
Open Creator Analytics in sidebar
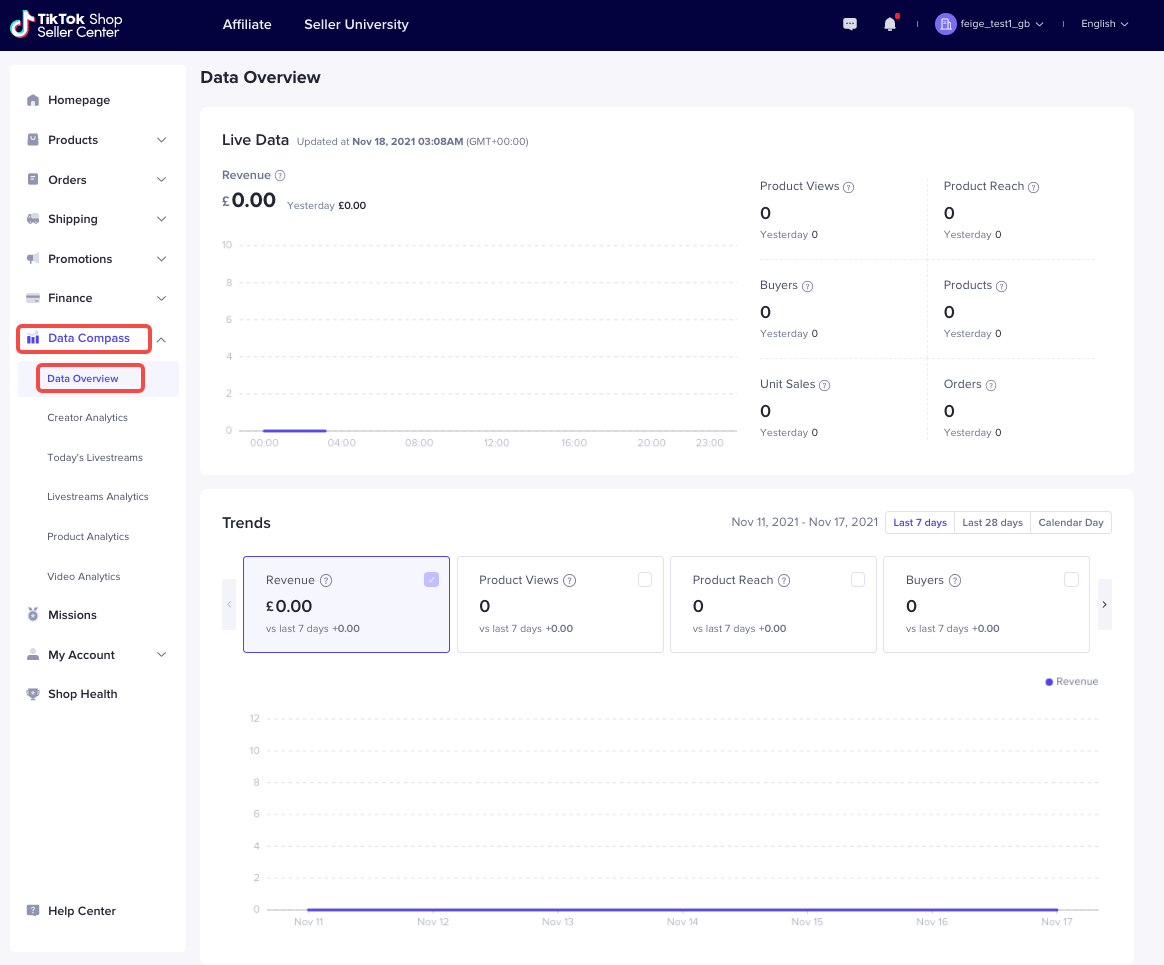[87, 418]
